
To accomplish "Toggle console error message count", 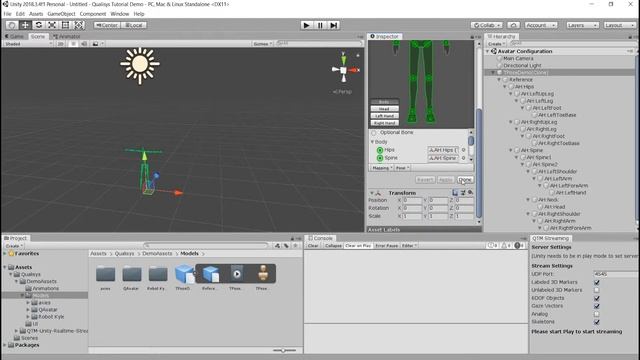I will point(520,246).
